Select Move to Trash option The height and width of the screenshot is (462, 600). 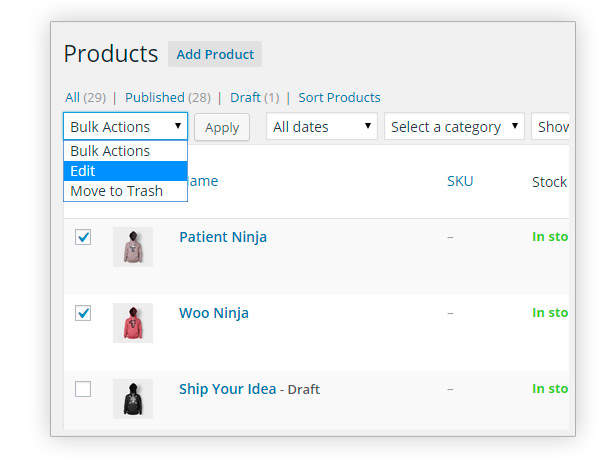click(117, 191)
